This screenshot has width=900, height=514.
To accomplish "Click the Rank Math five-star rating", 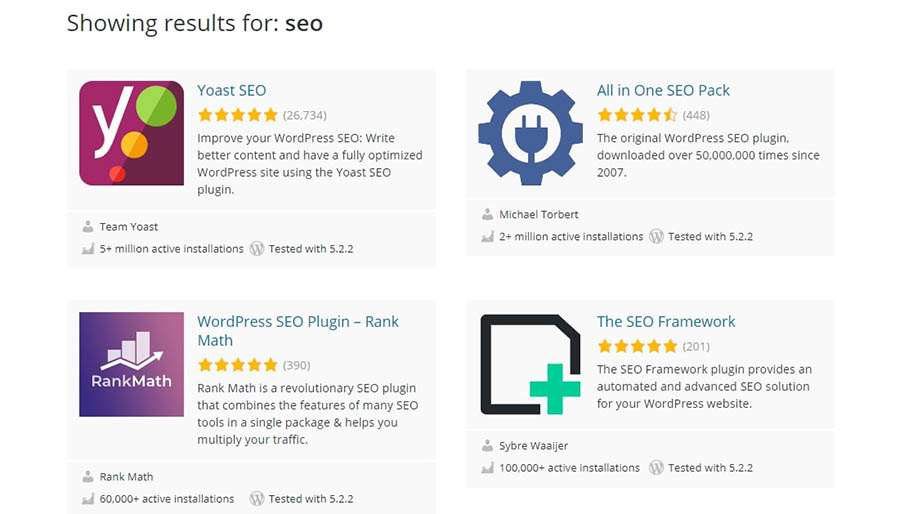I will 238,365.
